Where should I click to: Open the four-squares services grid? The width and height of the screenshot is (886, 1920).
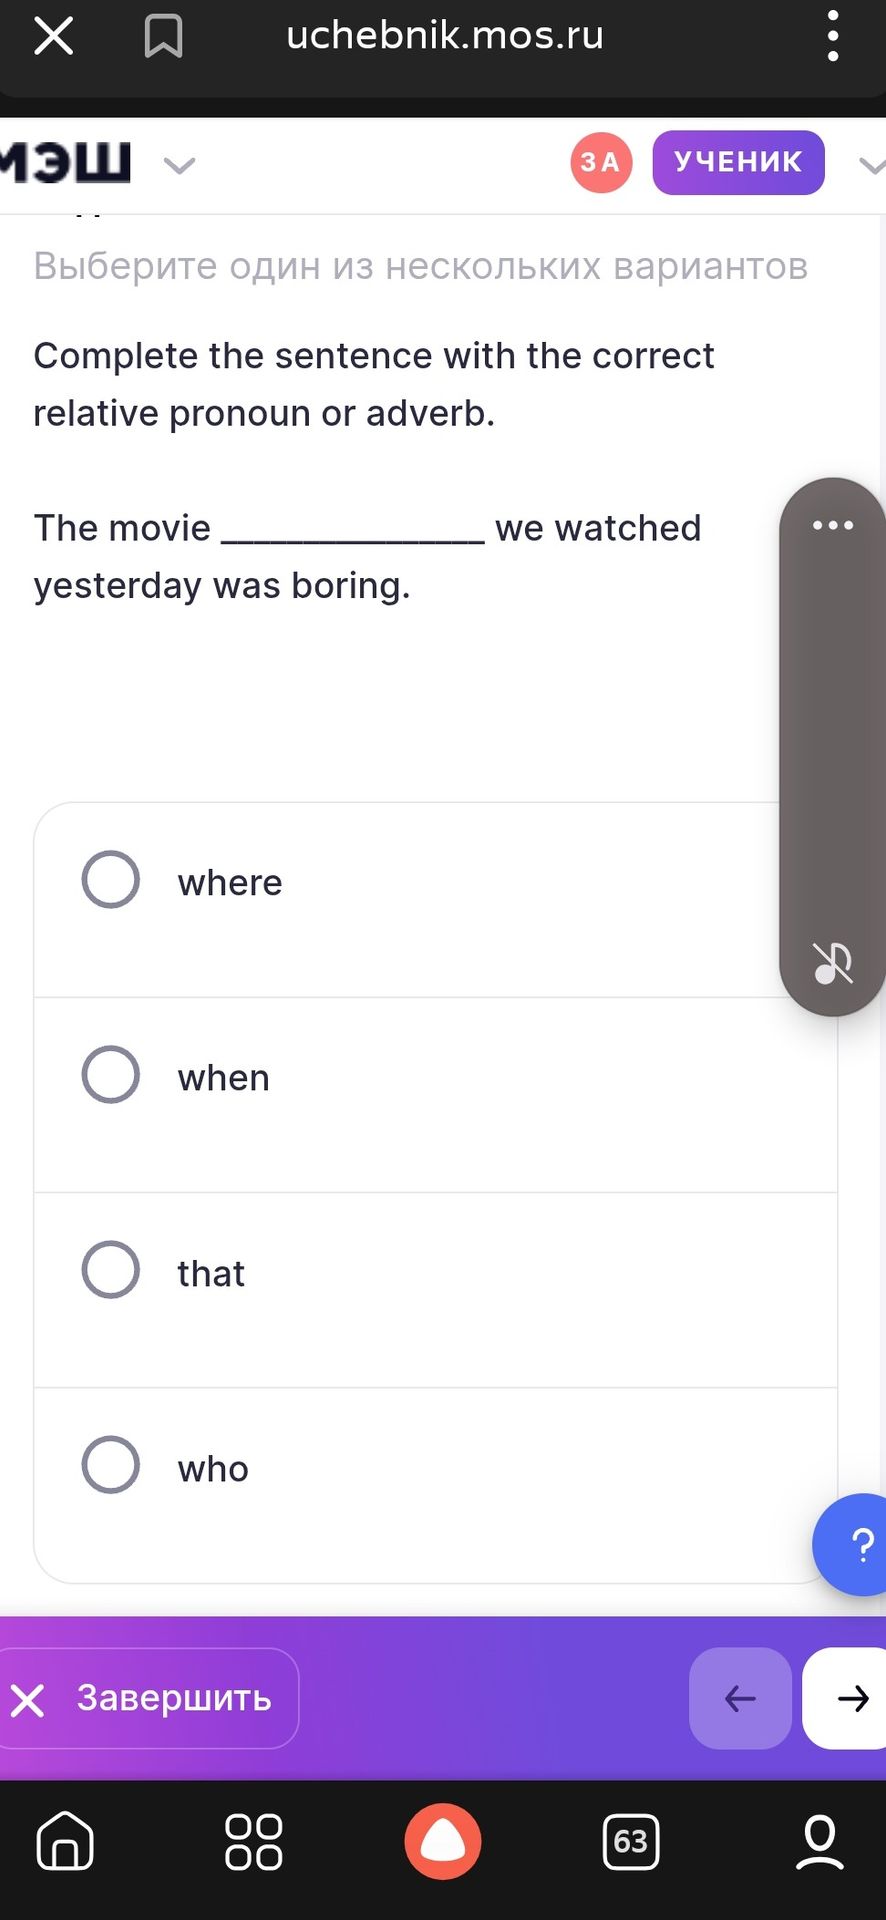254,1841
